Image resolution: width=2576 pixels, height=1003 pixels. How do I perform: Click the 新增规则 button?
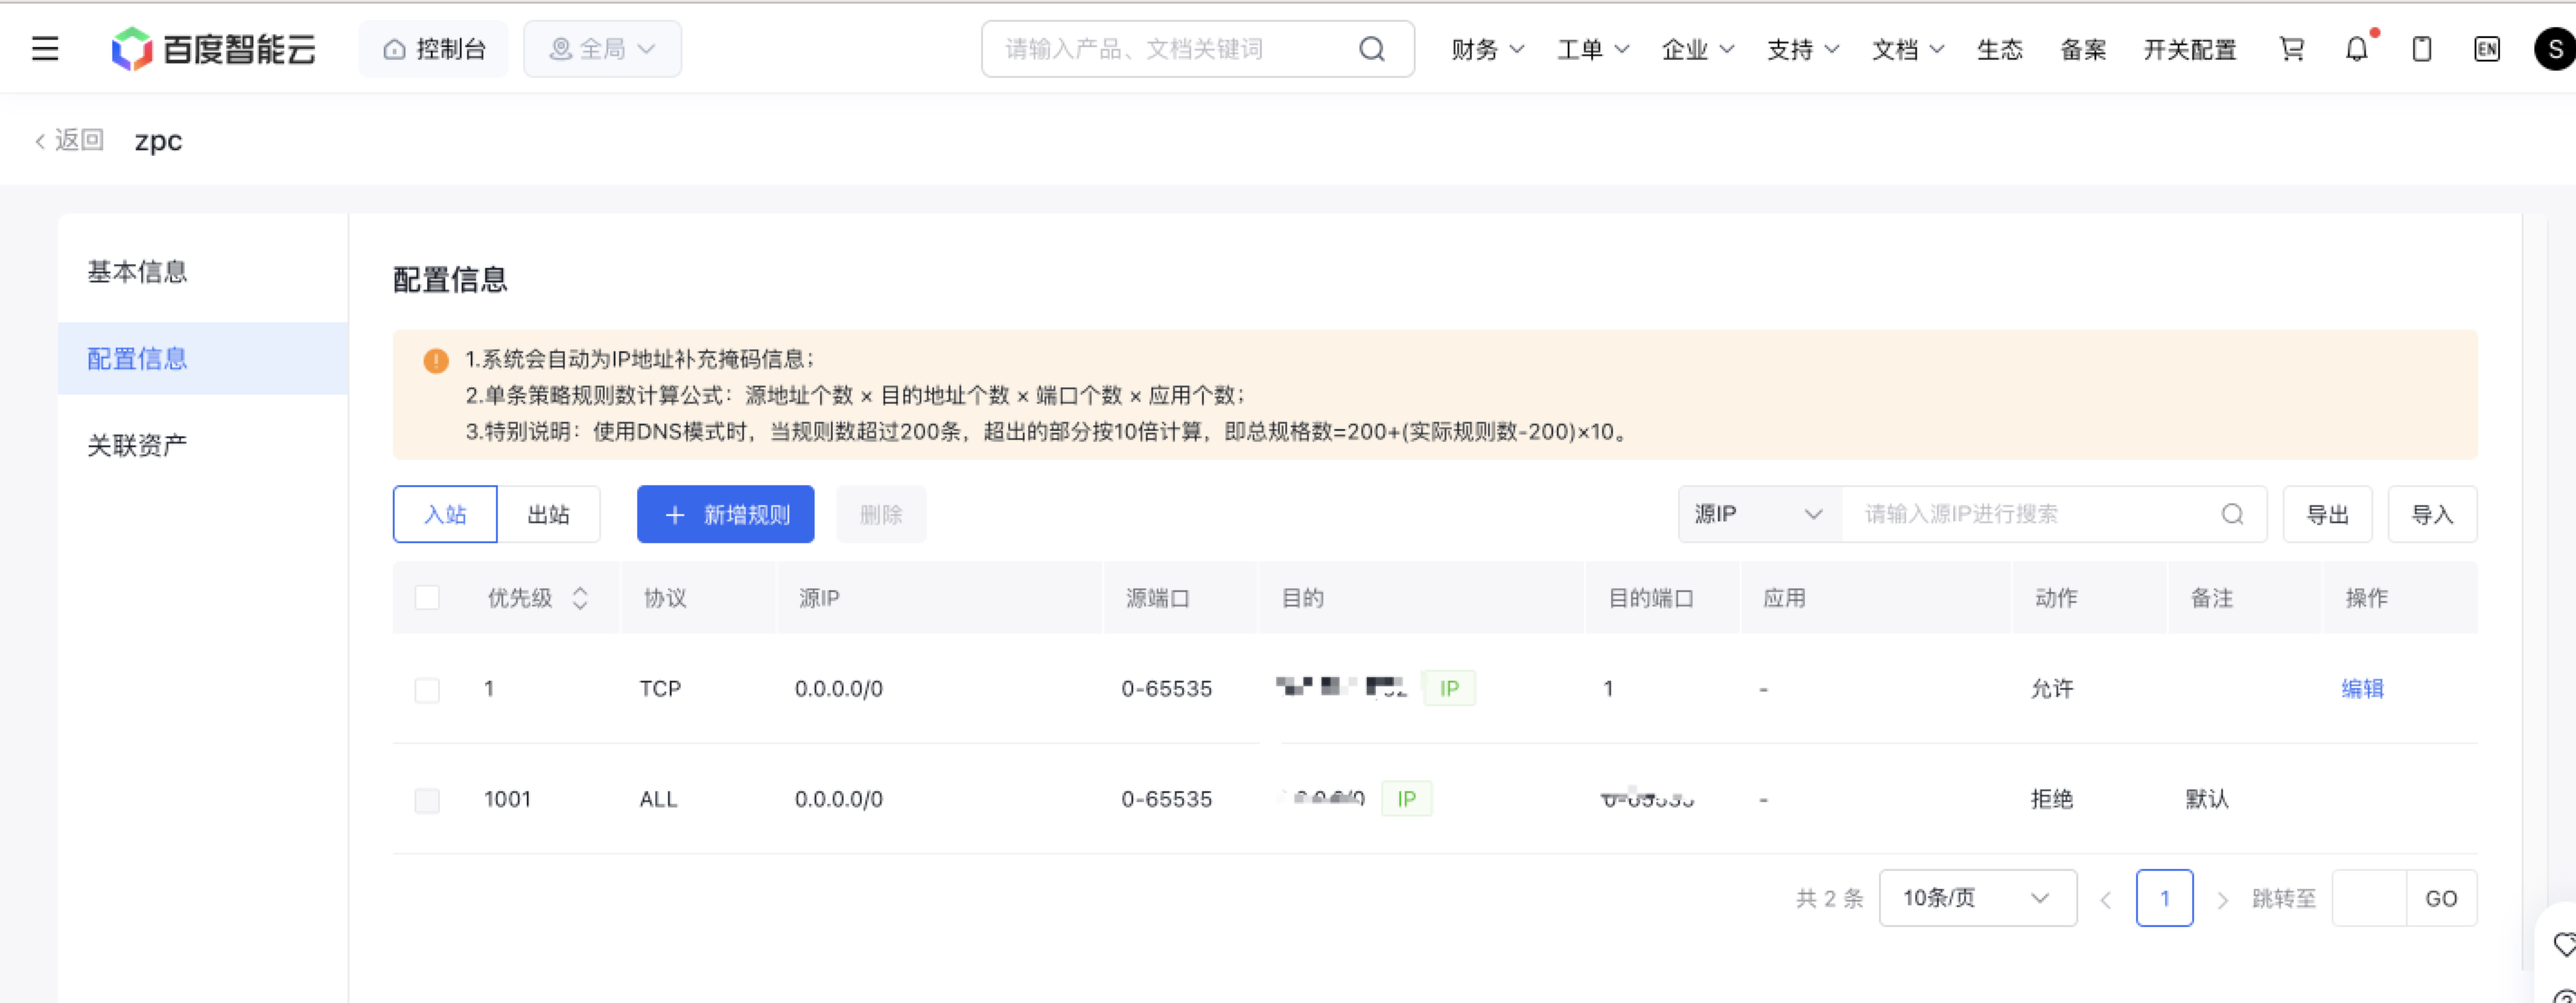tap(726, 514)
